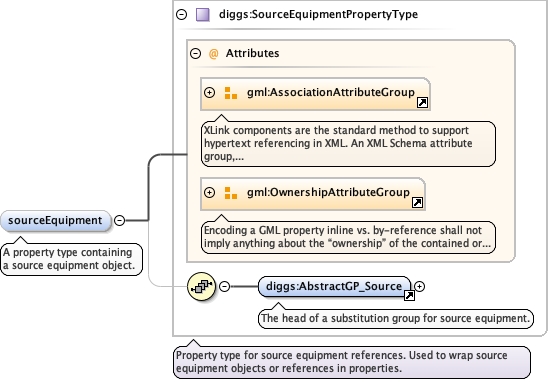Expand gml:AssociationAttributeGroup
Image resolution: width=549 pixels, height=382 pixels.
[209, 92]
